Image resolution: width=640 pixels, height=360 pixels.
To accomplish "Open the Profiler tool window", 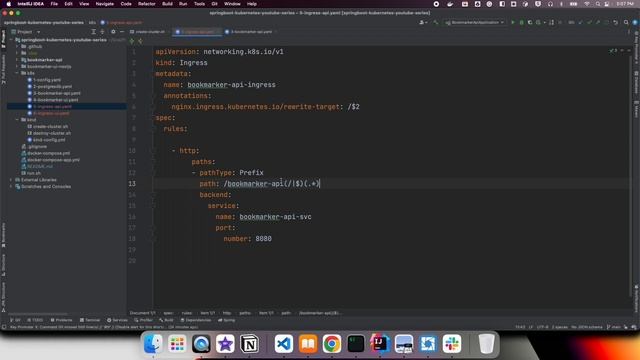I will pyautogui.click(x=143, y=320).
